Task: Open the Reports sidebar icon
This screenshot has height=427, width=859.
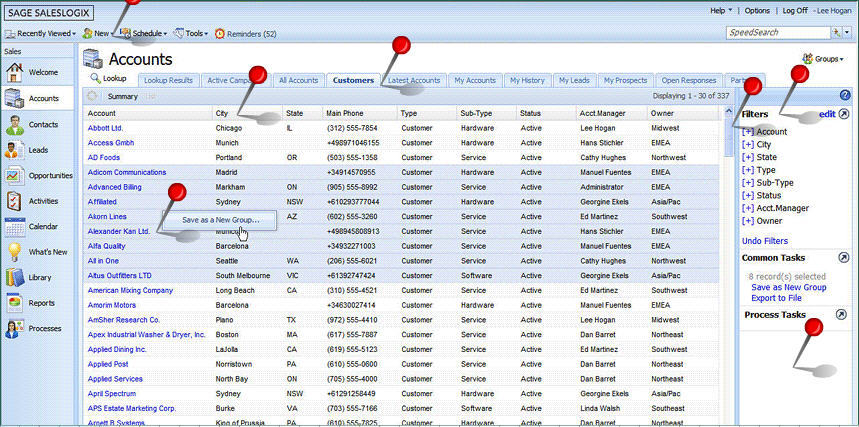Action: [15, 303]
